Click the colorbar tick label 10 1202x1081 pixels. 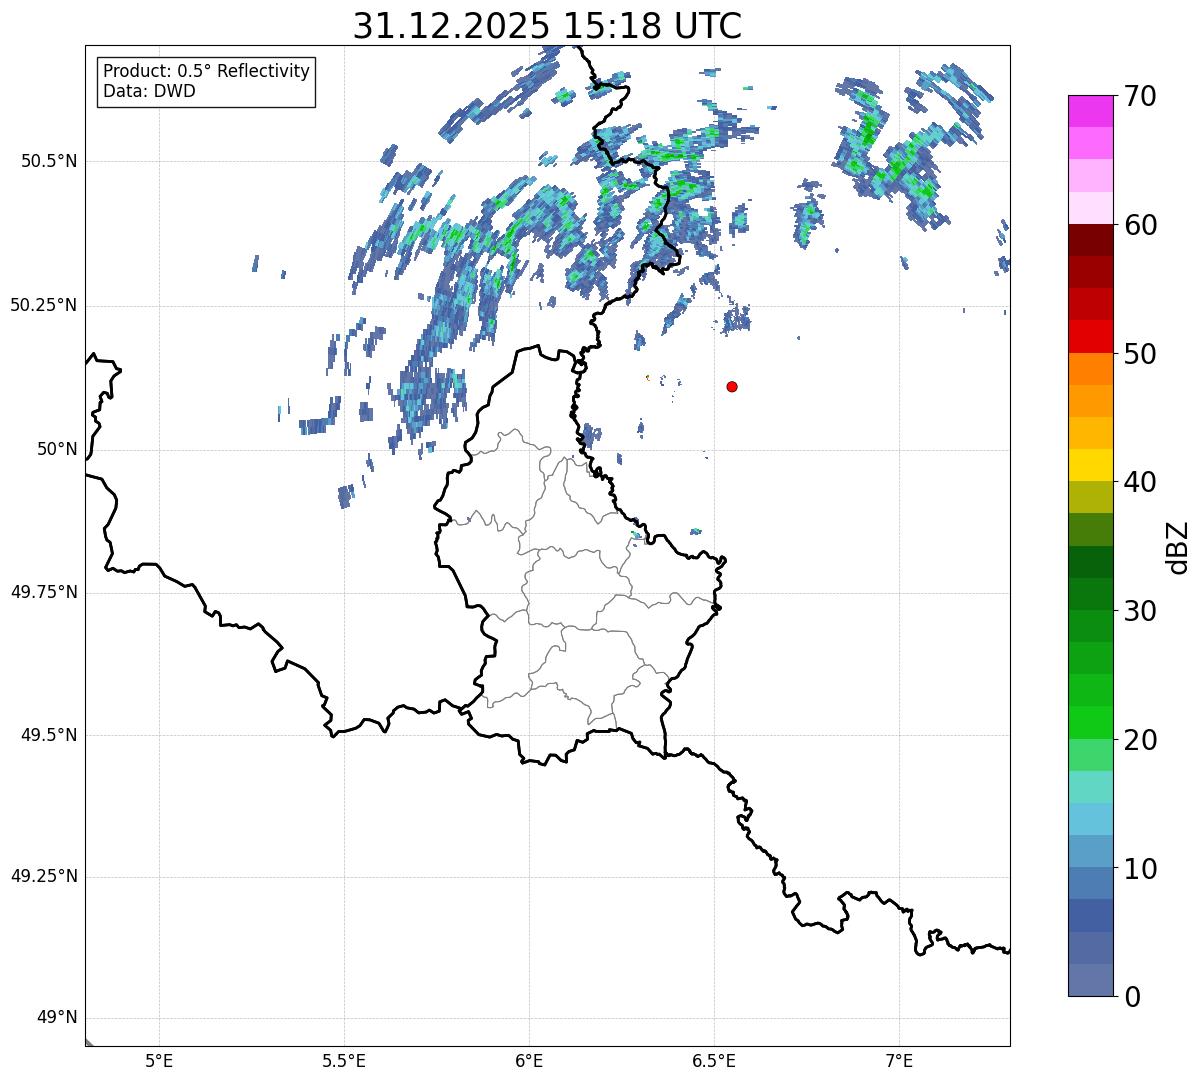[1140, 869]
